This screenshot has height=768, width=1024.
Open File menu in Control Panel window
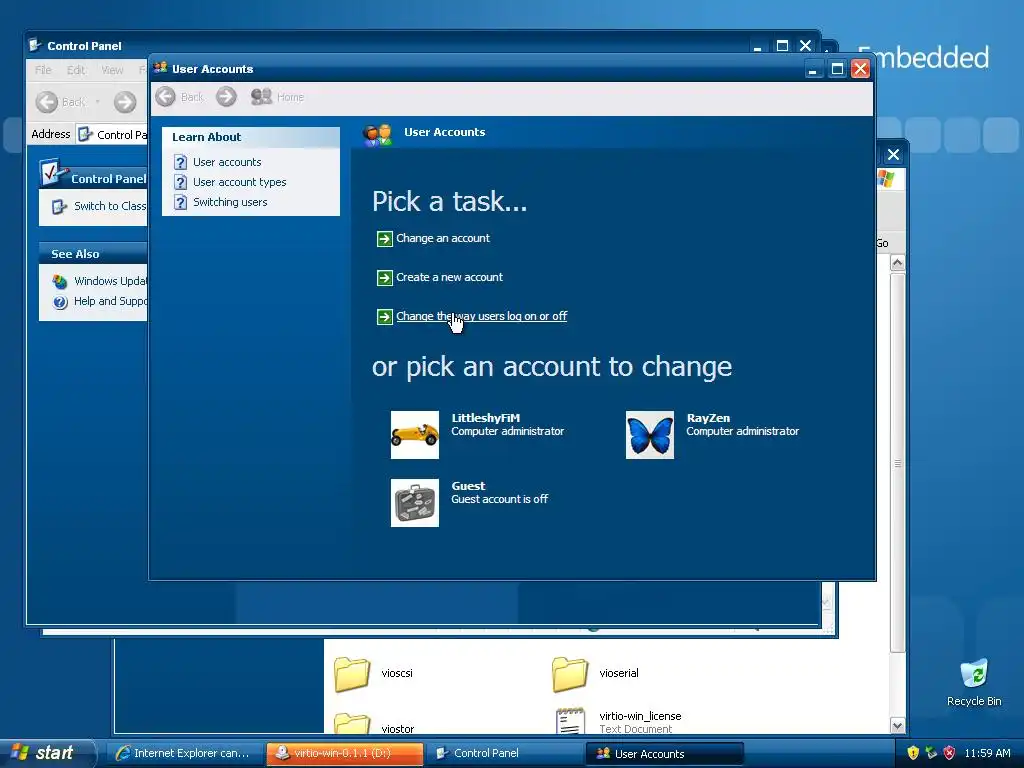[43, 70]
